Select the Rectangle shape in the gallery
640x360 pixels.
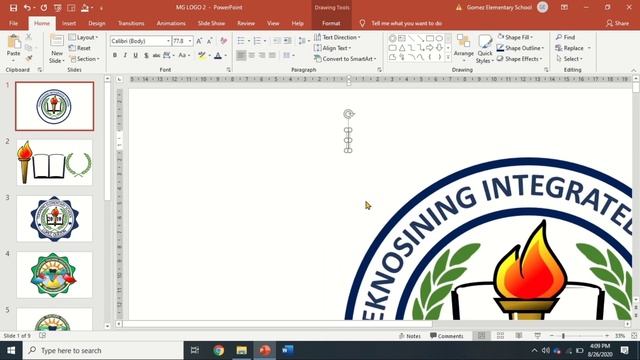(x=430, y=38)
